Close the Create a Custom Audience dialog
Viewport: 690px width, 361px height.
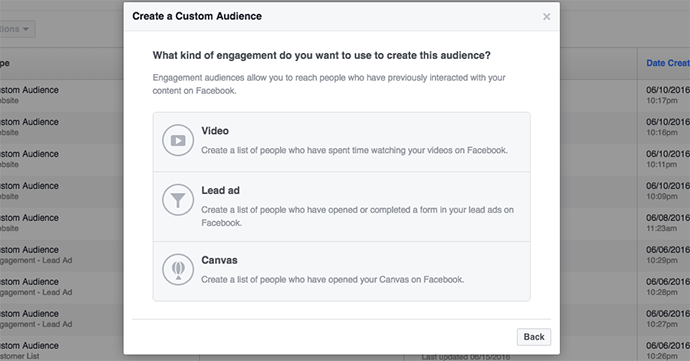(547, 17)
